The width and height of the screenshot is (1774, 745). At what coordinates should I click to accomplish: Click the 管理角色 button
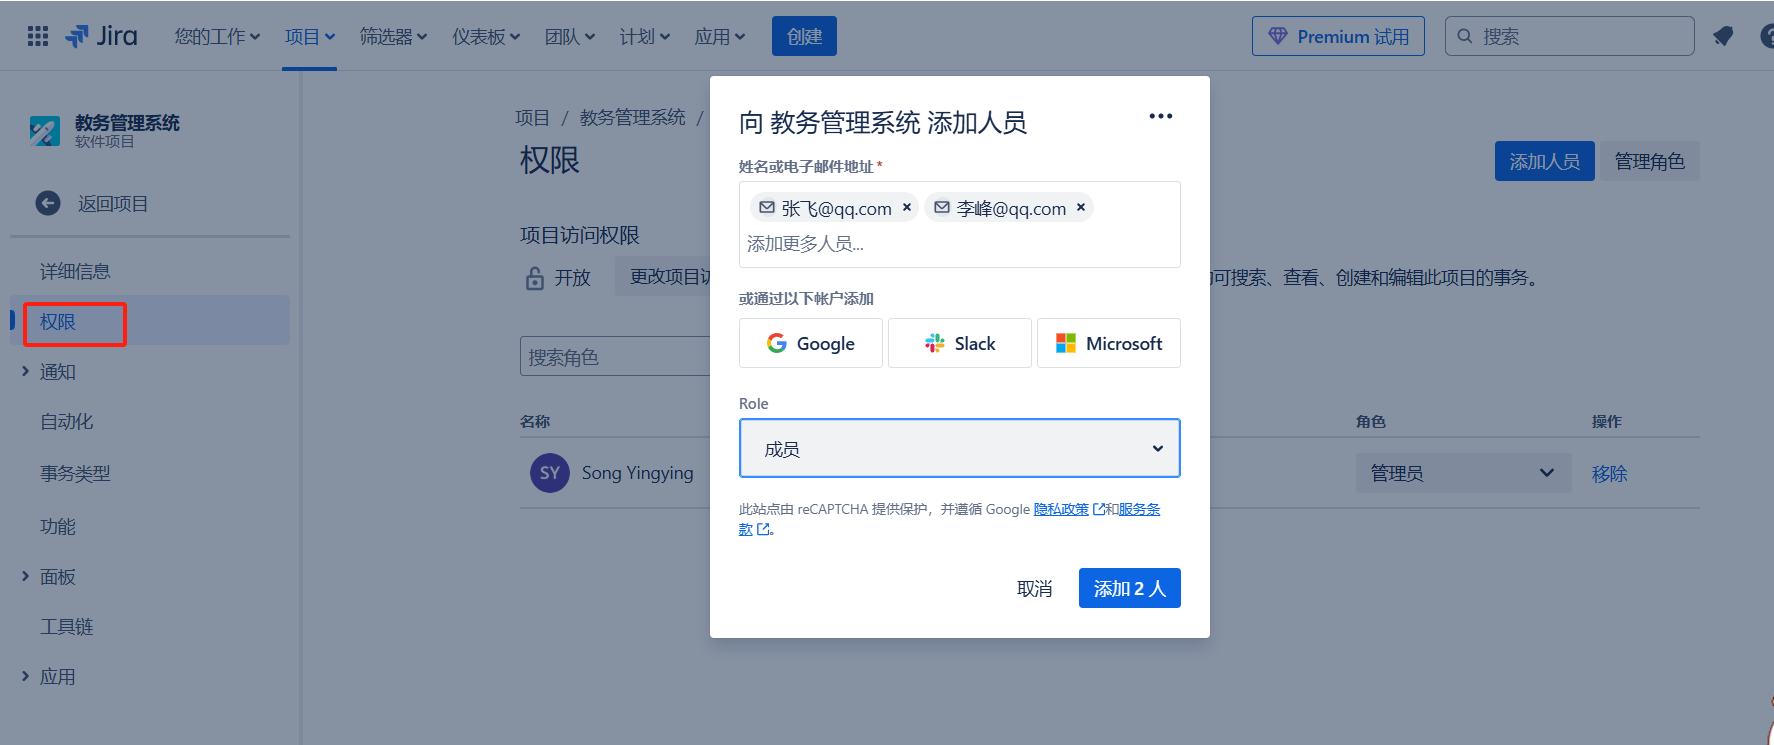[x=1650, y=161]
